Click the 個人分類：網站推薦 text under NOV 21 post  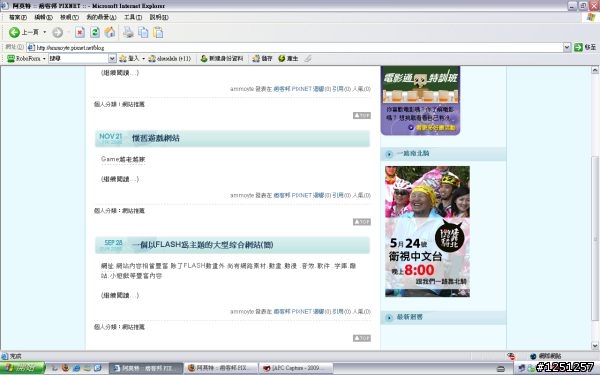(x=119, y=211)
